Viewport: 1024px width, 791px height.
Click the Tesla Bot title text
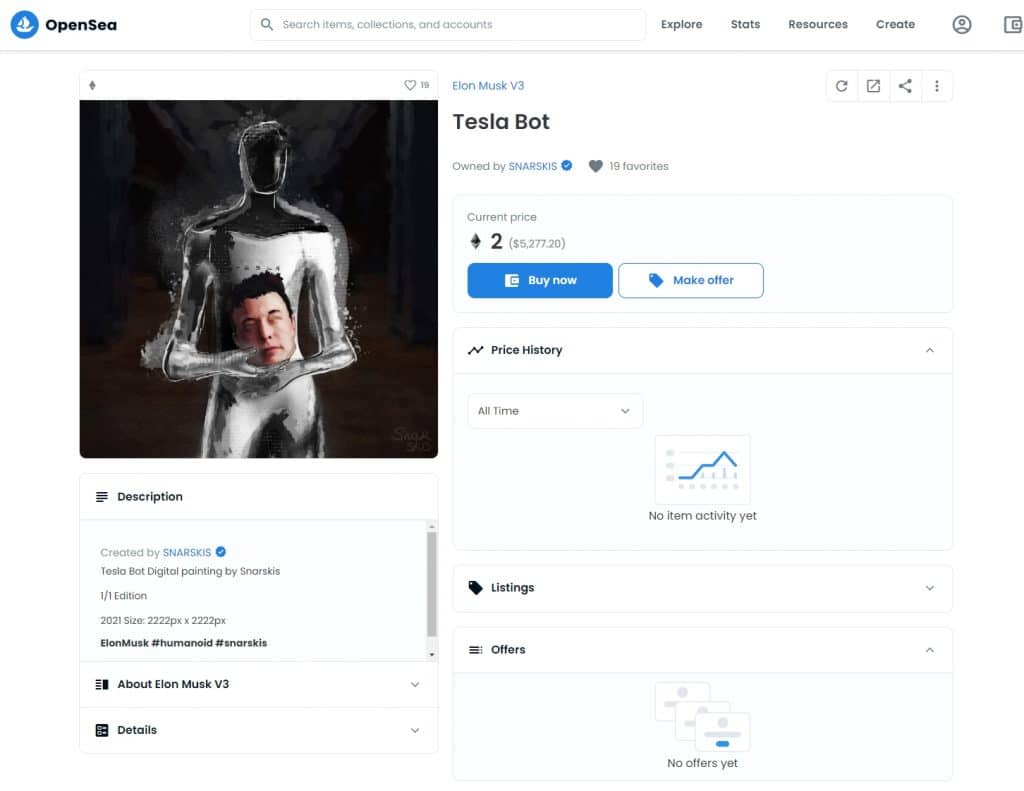click(501, 122)
